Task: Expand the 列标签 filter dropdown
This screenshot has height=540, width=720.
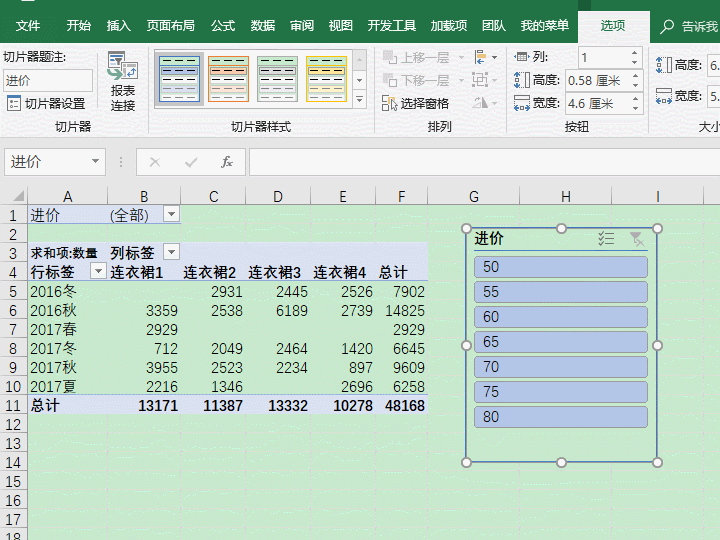Action: [x=171, y=252]
